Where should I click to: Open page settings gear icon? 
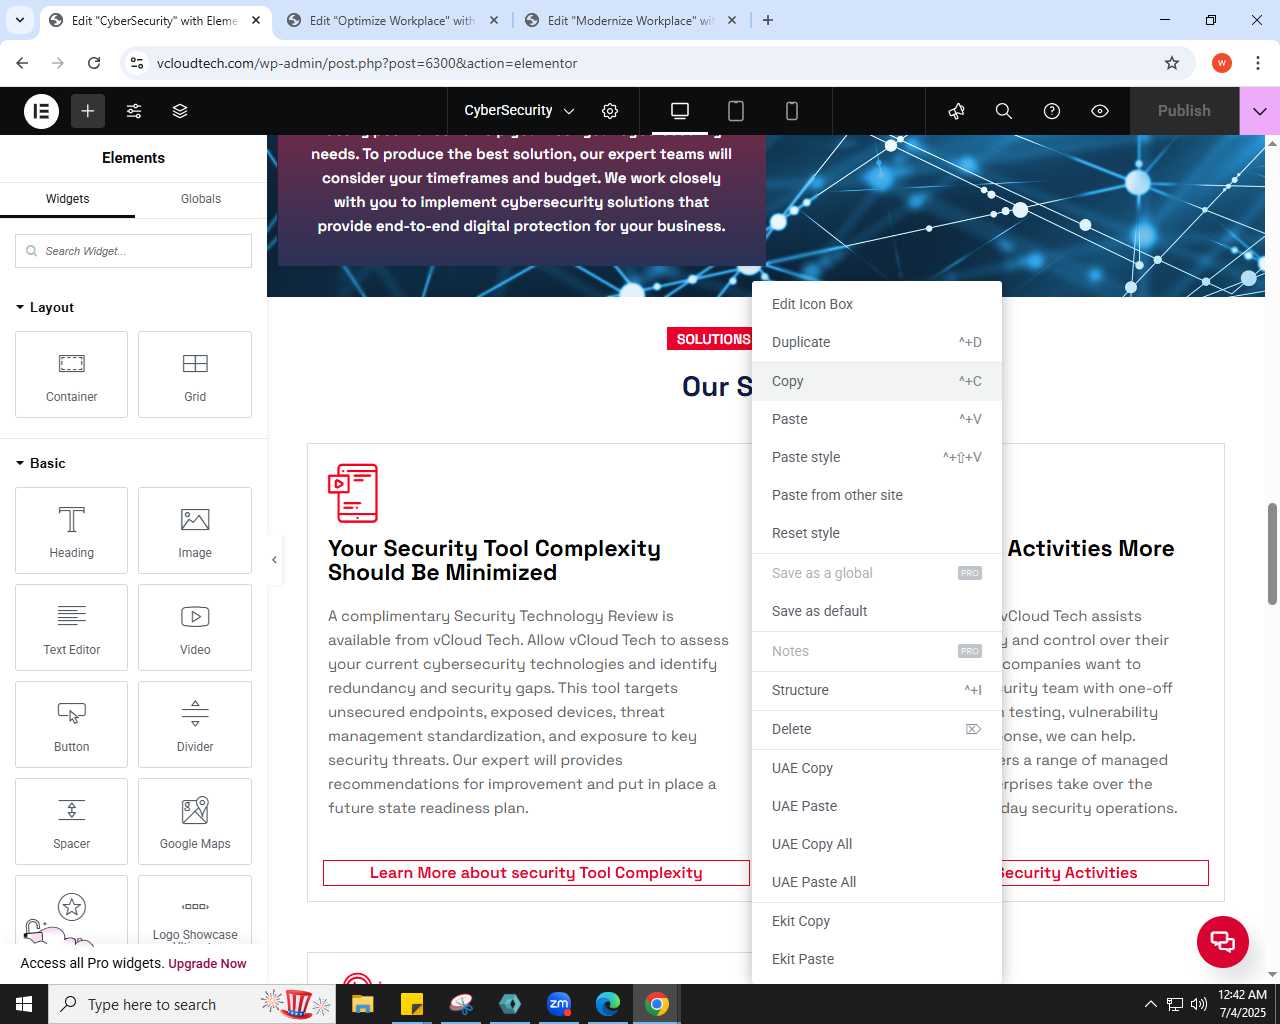[x=610, y=111]
